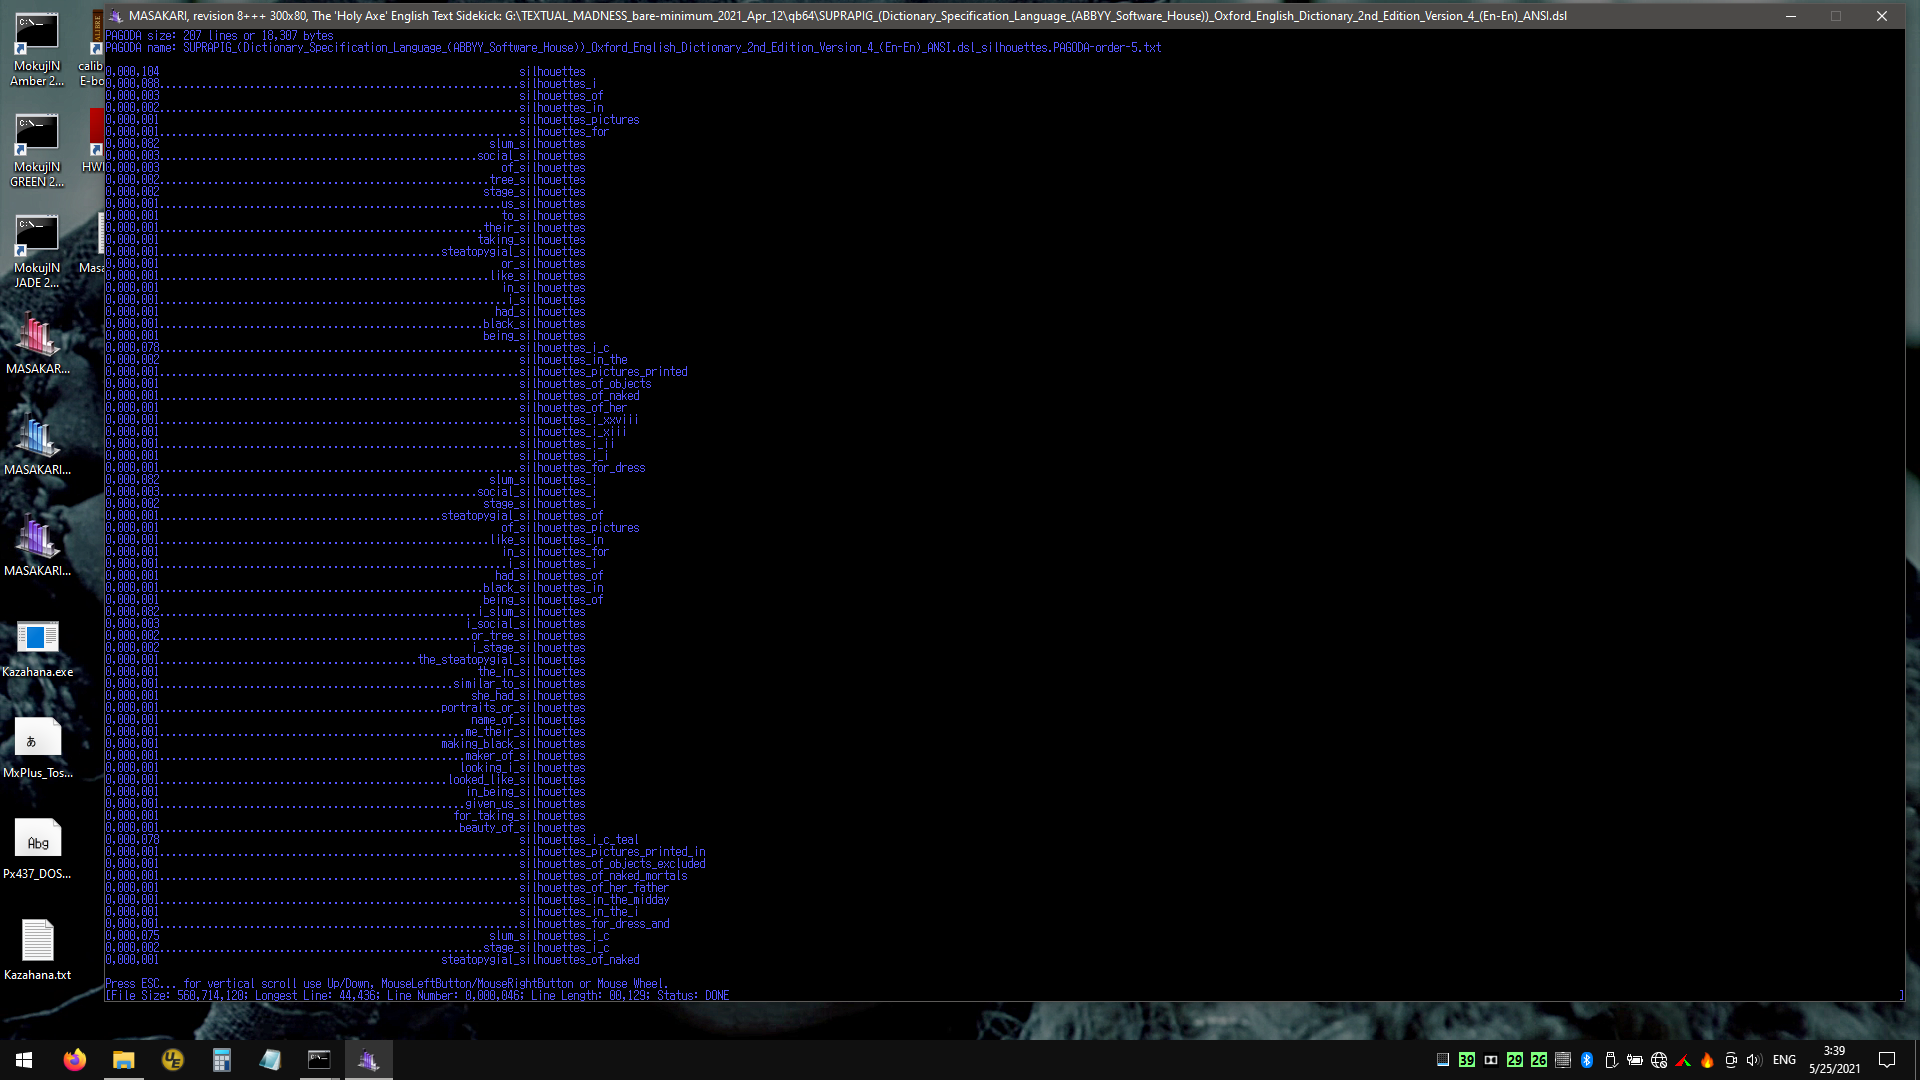Click the tray temperature icon showing 26
Screen dimensions: 1920x1080
coord(1539,1060)
